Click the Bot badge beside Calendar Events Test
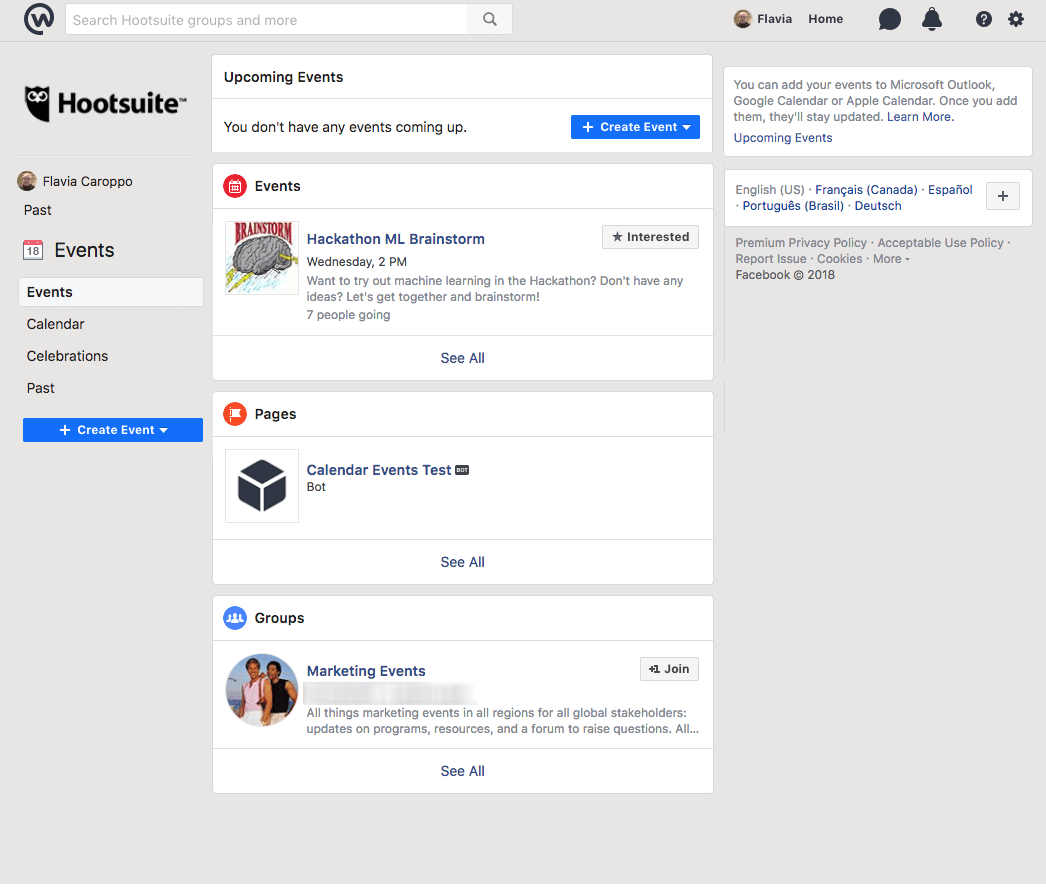This screenshot has width=1046, height=888. (462, 470)
